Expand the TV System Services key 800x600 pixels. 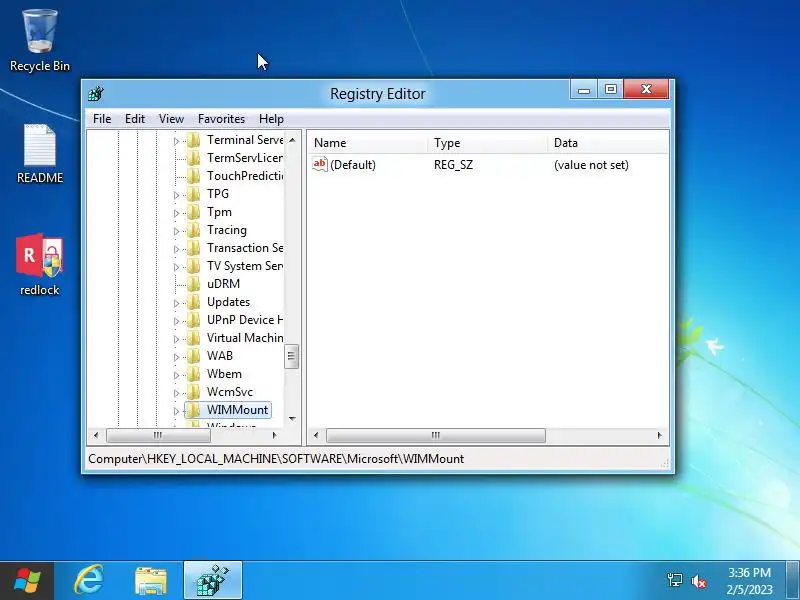(x=177, y=267)
